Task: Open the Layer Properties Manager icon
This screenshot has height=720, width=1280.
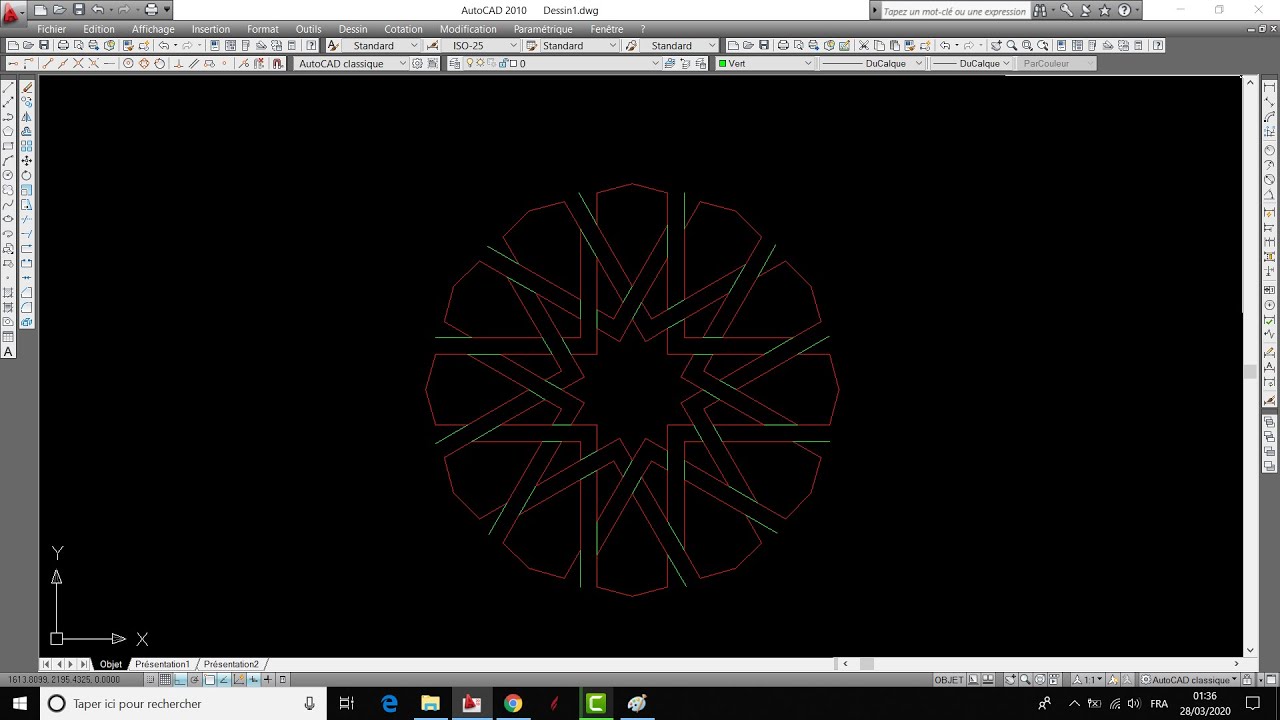Action: [455, 63]
